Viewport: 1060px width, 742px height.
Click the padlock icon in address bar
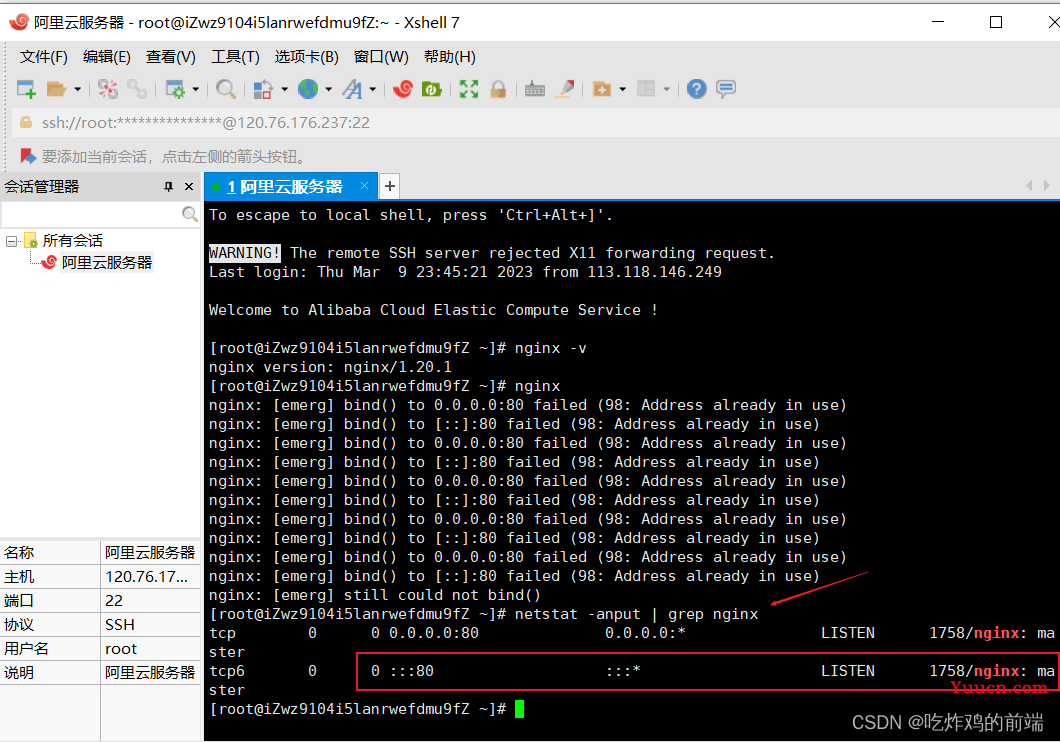[26, 122]
